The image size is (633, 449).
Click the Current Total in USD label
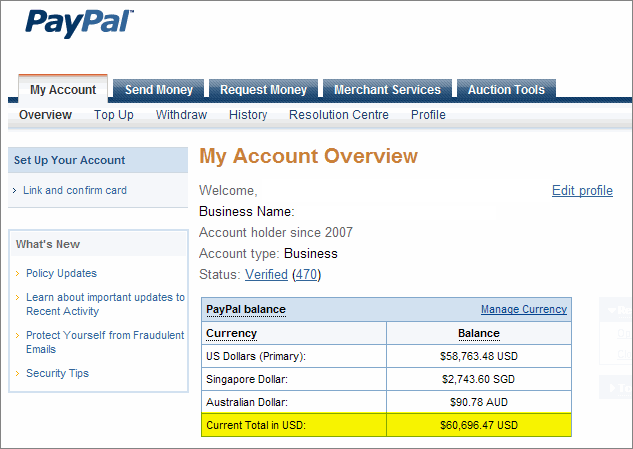click(256, 425)
